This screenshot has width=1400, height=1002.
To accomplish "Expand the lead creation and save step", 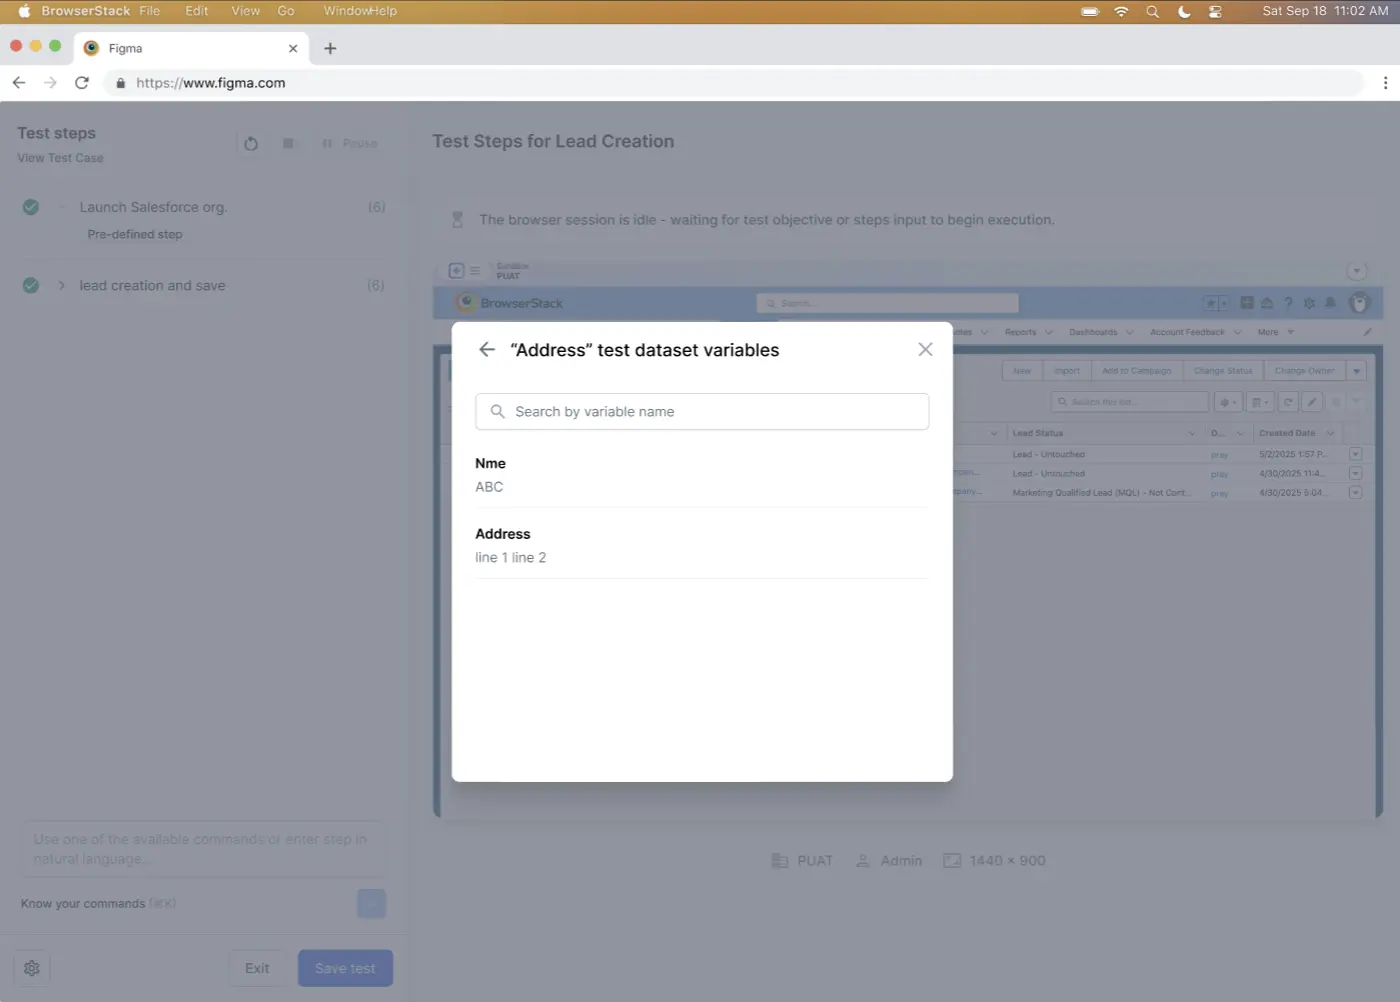I will pyautogui.click(x=61, y=285).
